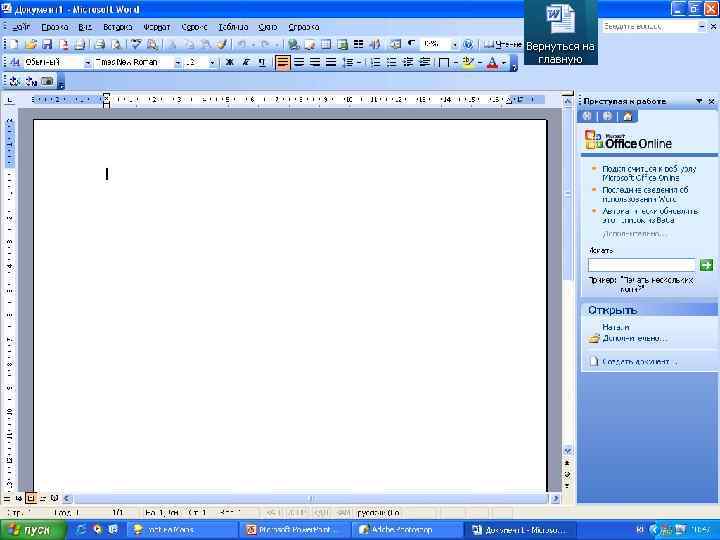Save the document with floppy icon
The image size is (720, 540).
(x=47, y=45)
